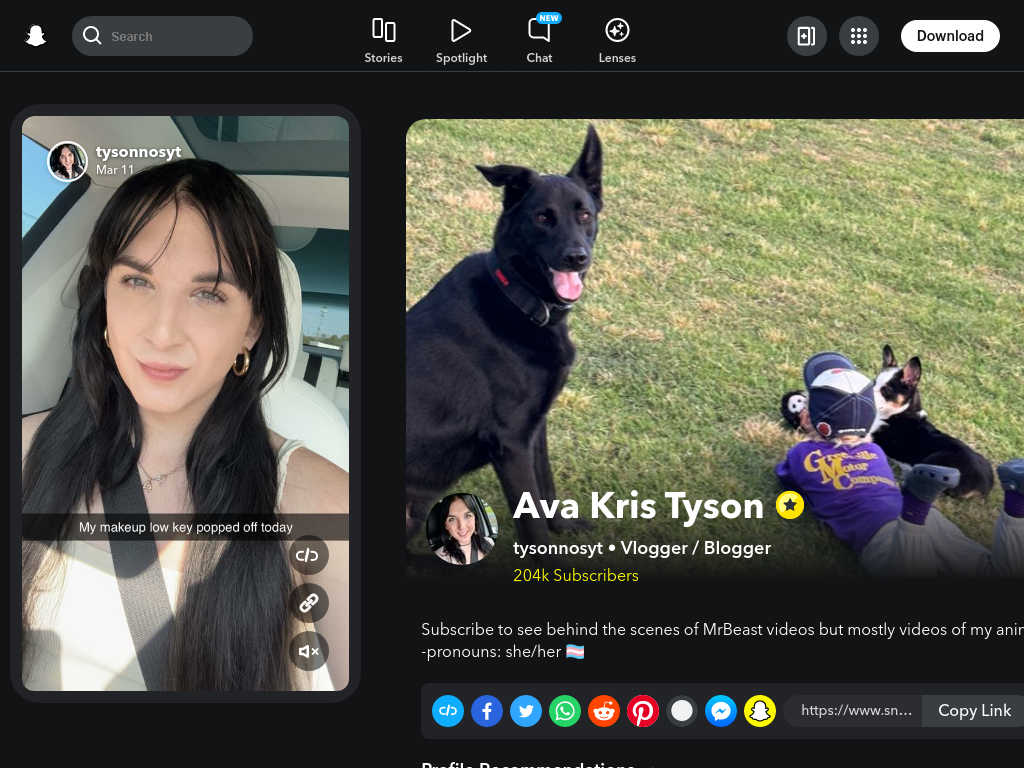Viewport: 1024px width, 768px height.
Task: Open the Lenses tab
Action: [617, 41]
